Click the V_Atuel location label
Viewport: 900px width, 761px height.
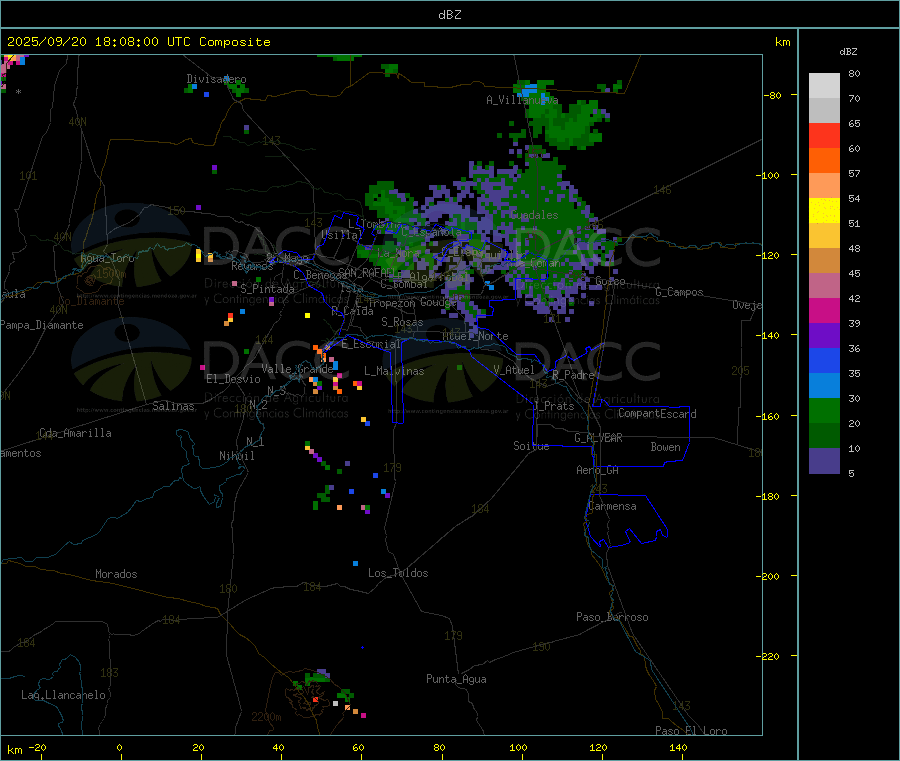coord(514,370)
